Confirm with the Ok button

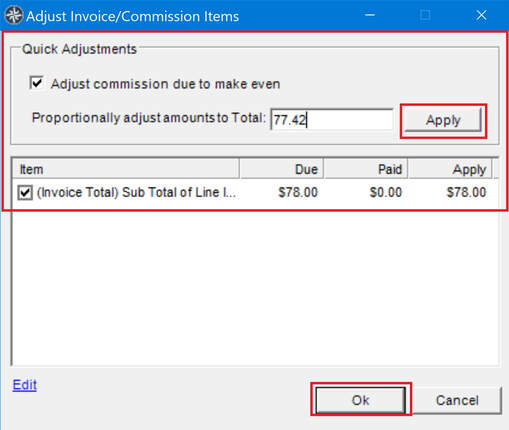coord(361,400)
